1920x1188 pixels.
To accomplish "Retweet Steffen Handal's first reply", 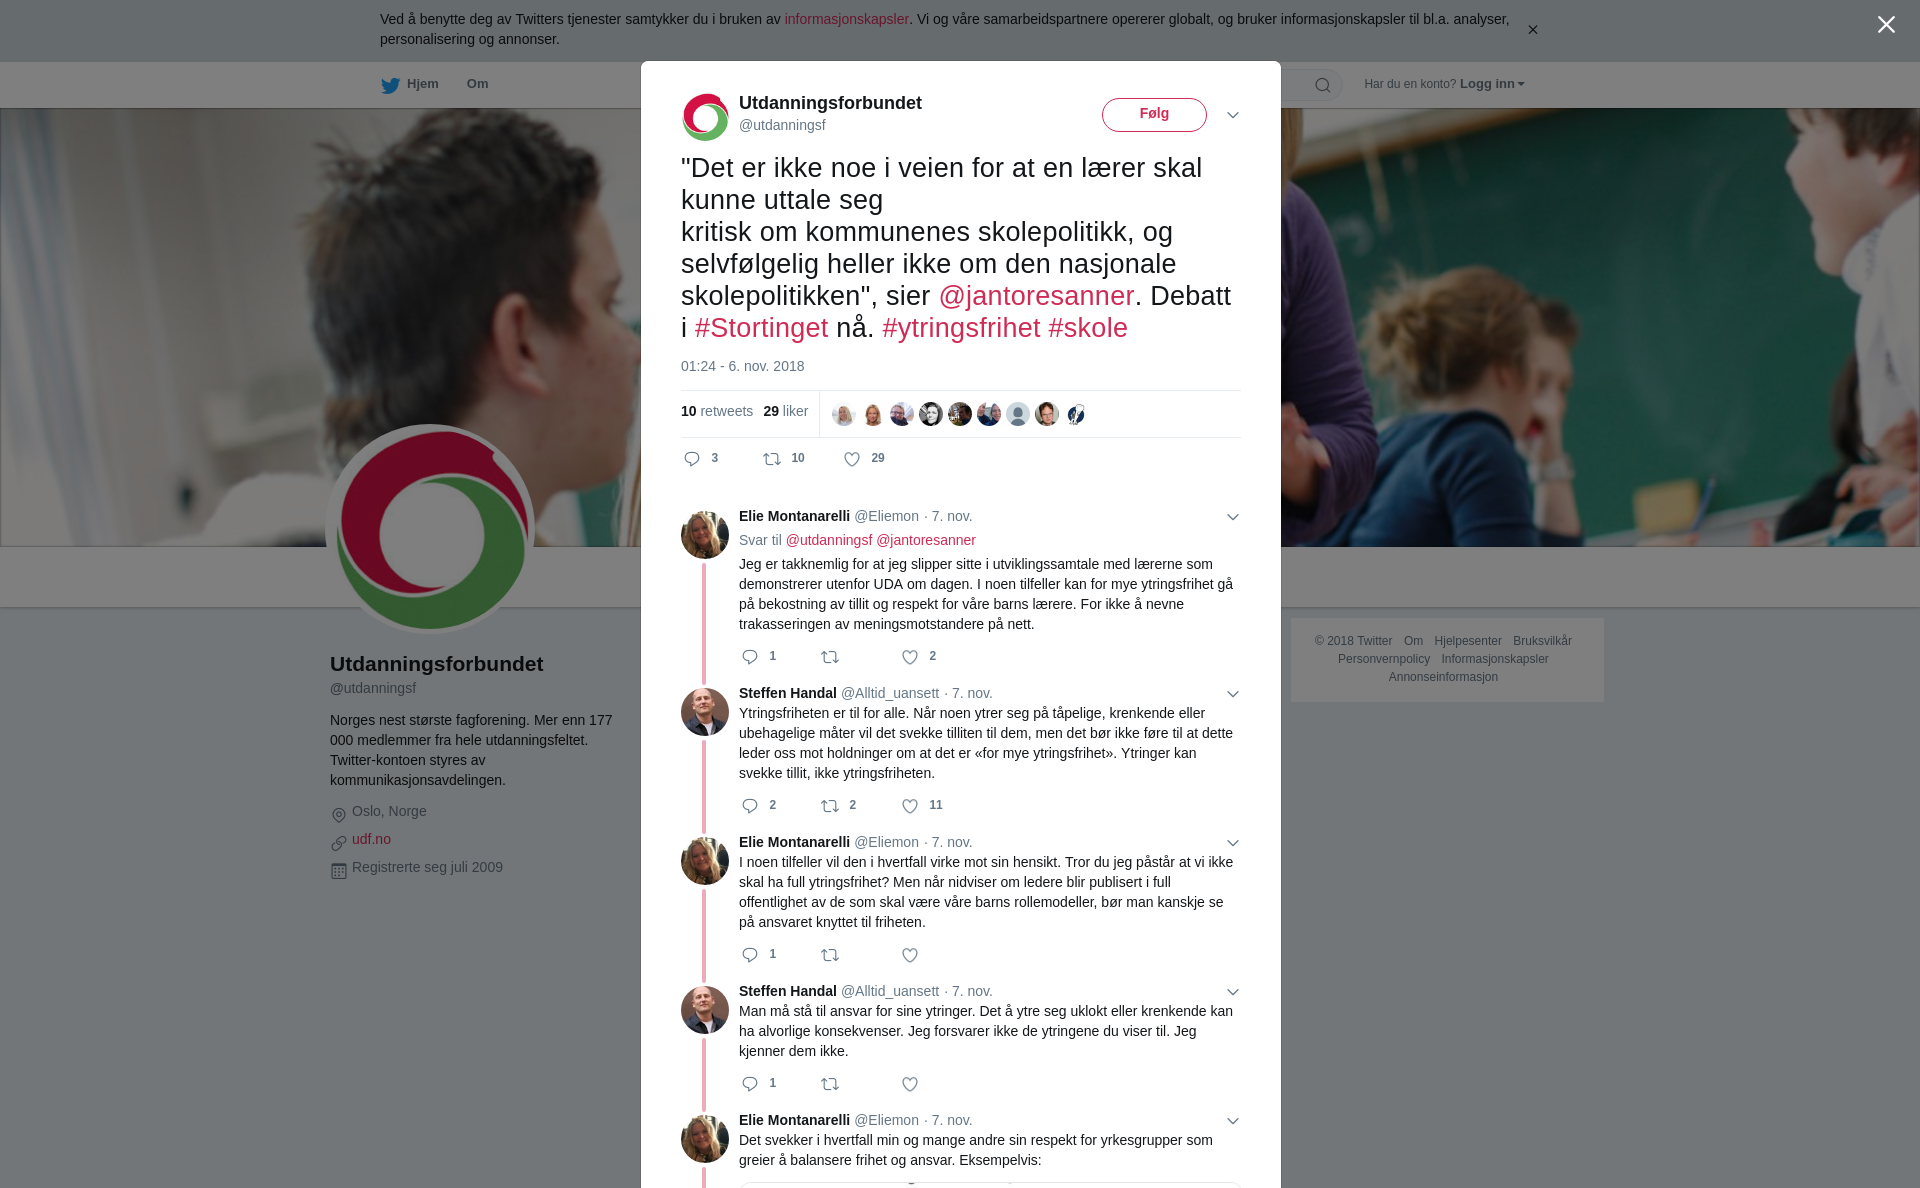I will [830, 806].
